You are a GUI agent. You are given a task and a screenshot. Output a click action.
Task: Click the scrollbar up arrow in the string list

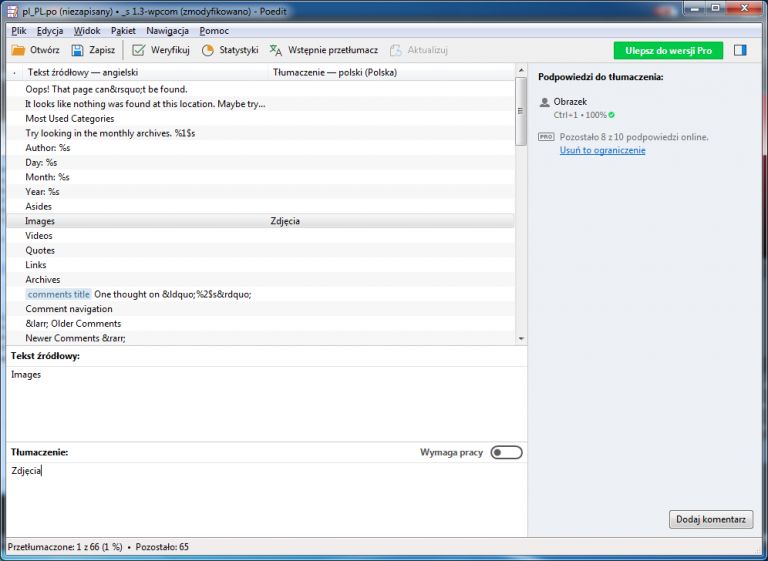[520, 71]
